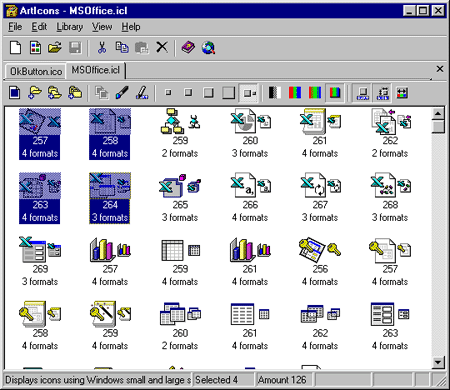The image size is (450, 390).
Task: Open the Library menu
Action: (70, 27)
